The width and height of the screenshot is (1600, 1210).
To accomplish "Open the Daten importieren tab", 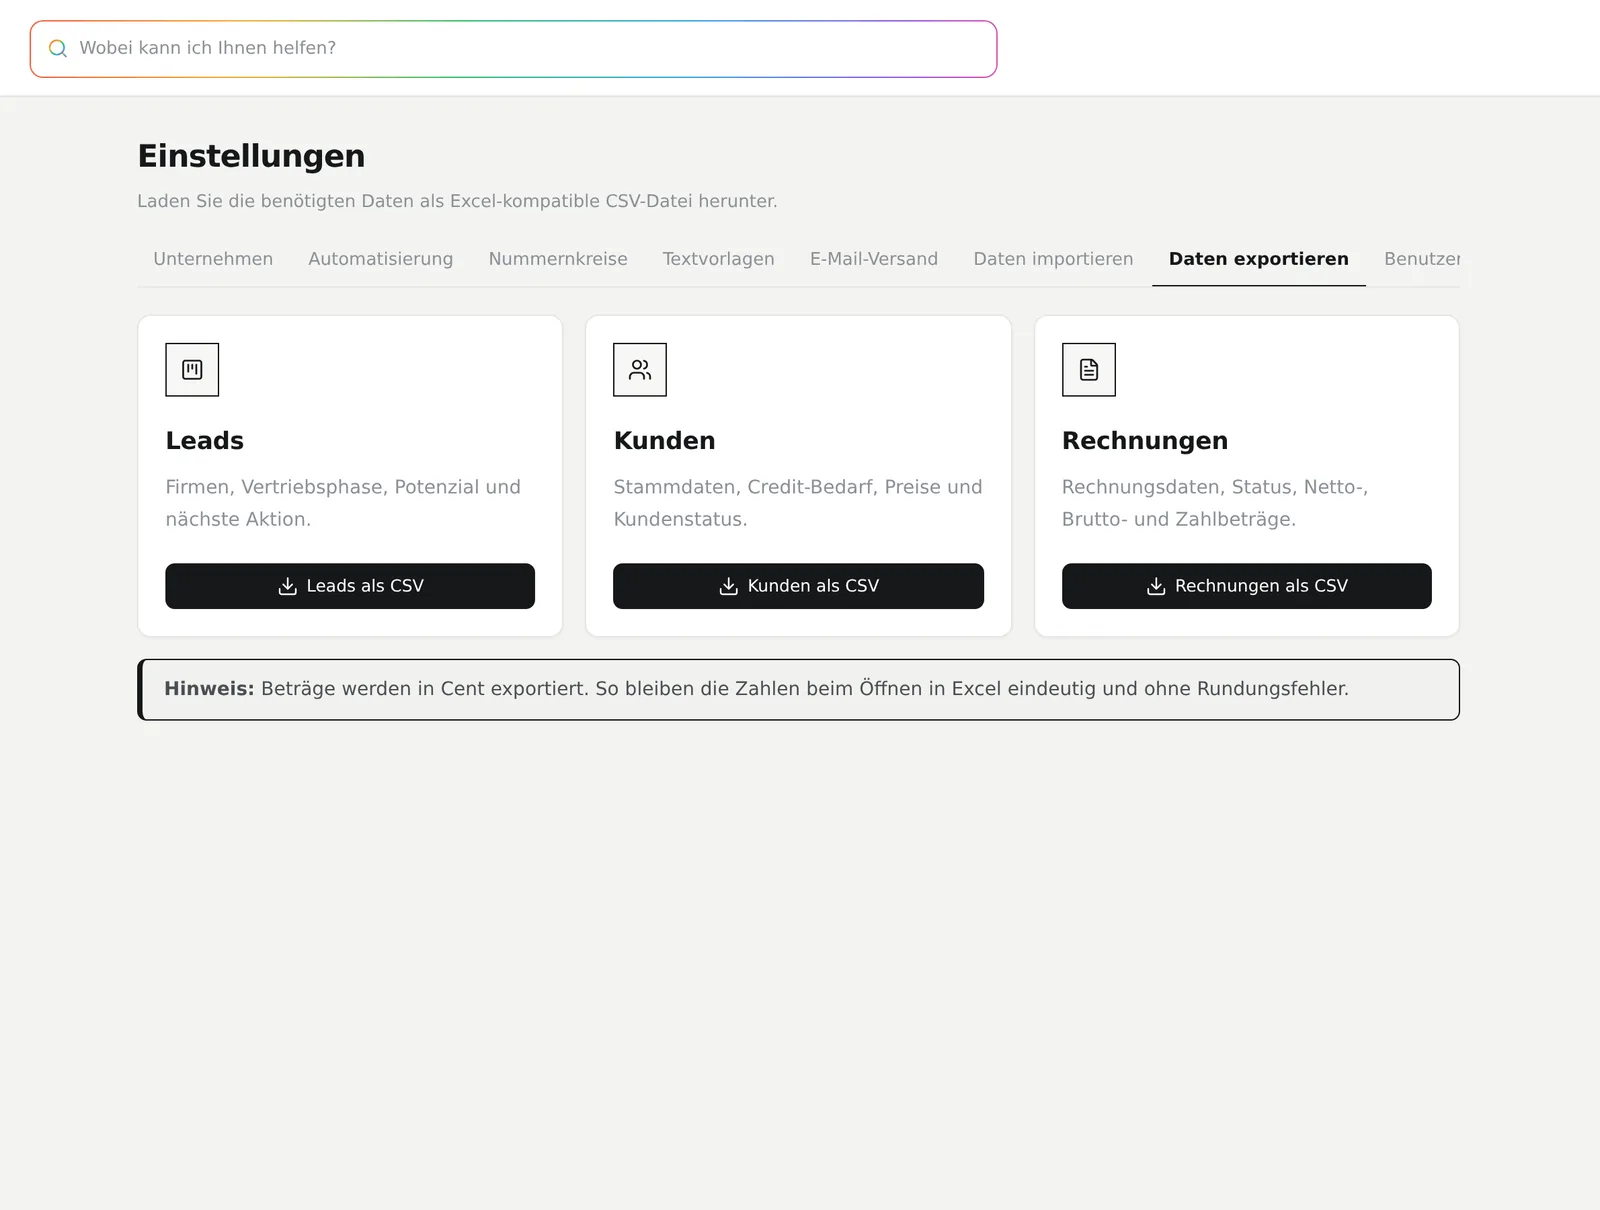I will (1054, 259).
